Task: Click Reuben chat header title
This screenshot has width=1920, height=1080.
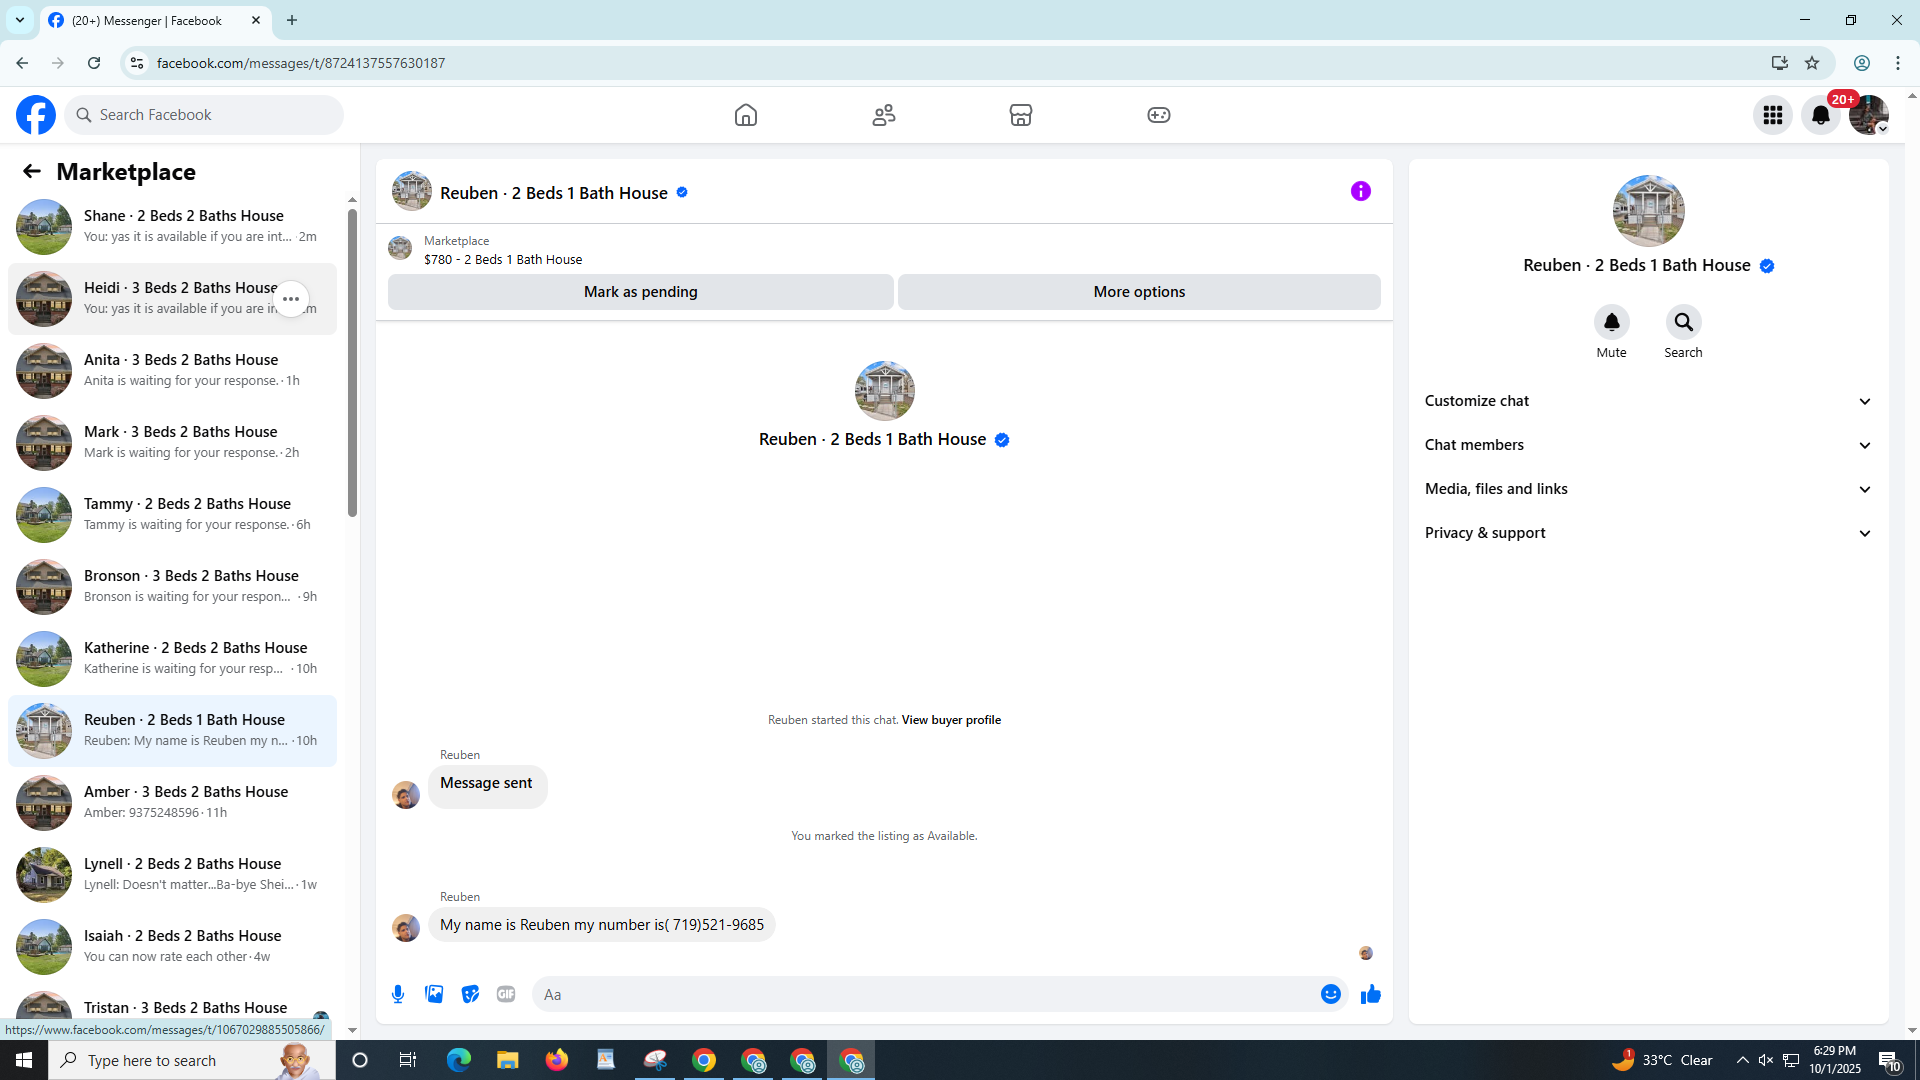Action: pos(554,193)
